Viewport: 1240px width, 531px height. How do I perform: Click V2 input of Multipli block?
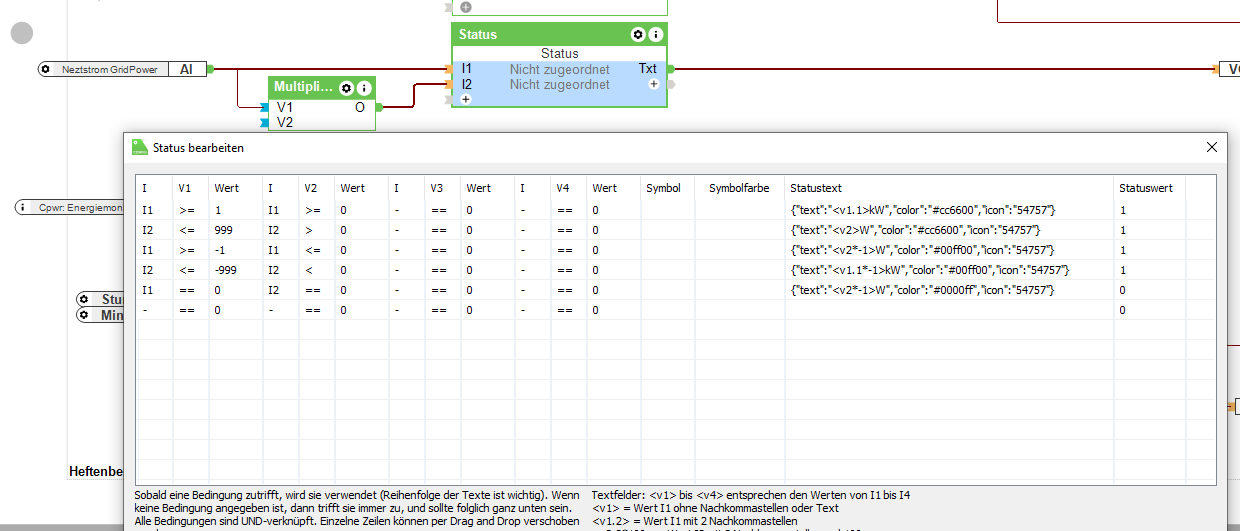[285, 122]
